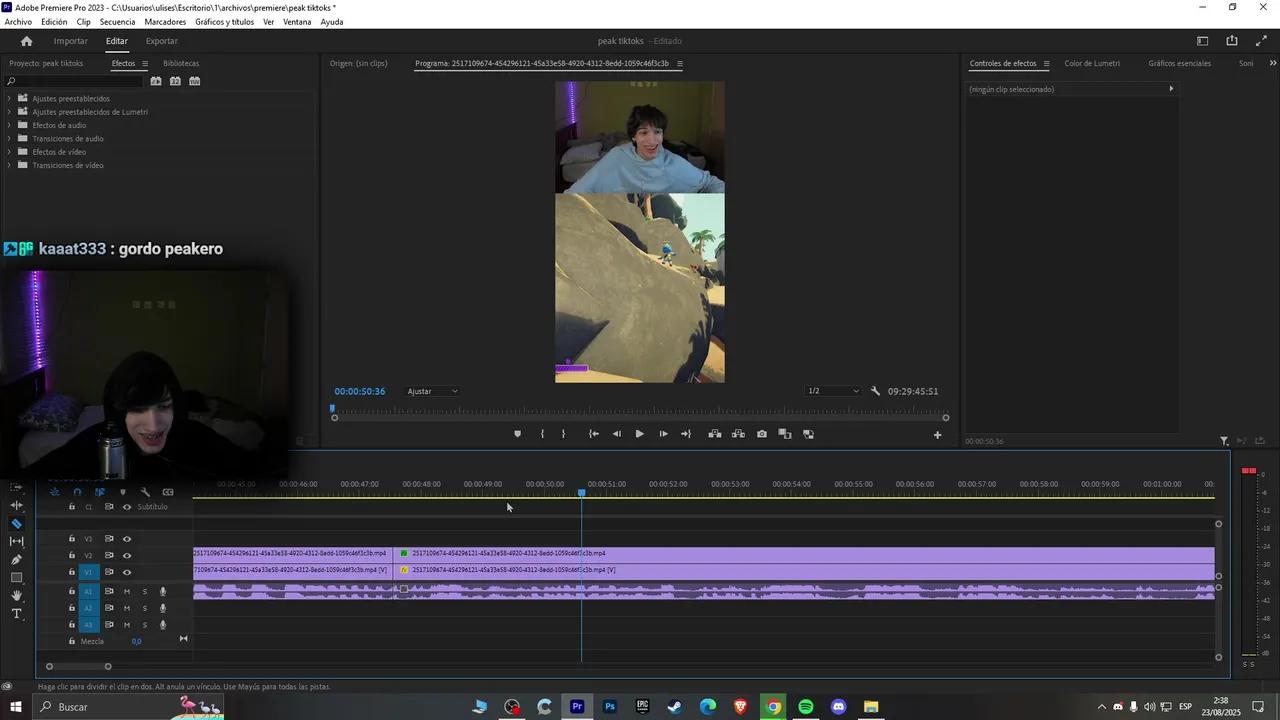
Task: Click the 32-bit Color effects filter icon
Action: coord(175,81)
